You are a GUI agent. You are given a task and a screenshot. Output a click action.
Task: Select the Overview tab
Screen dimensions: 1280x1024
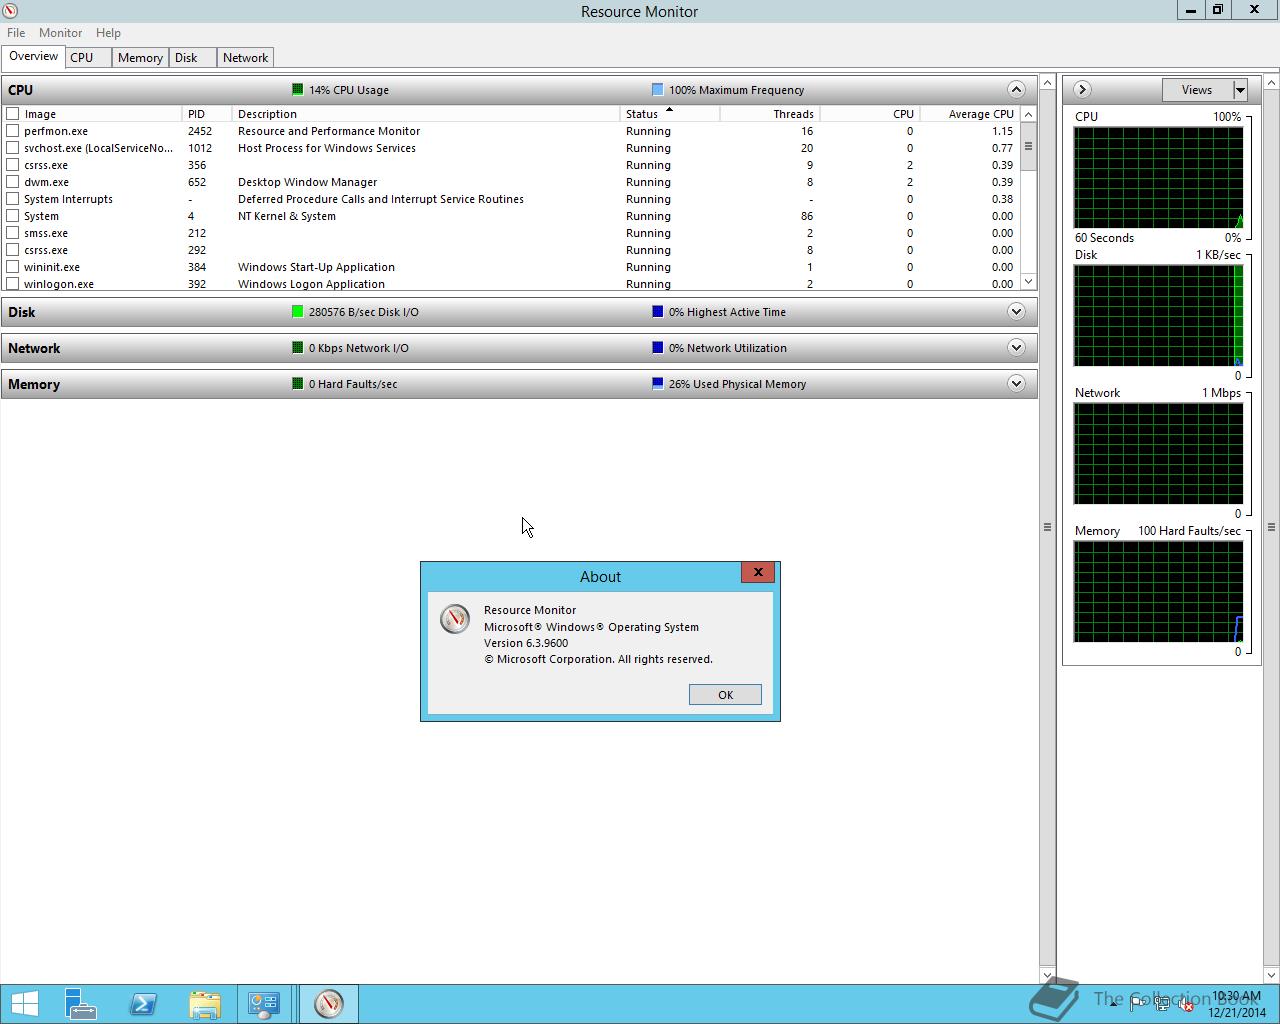tap(34, 56)
